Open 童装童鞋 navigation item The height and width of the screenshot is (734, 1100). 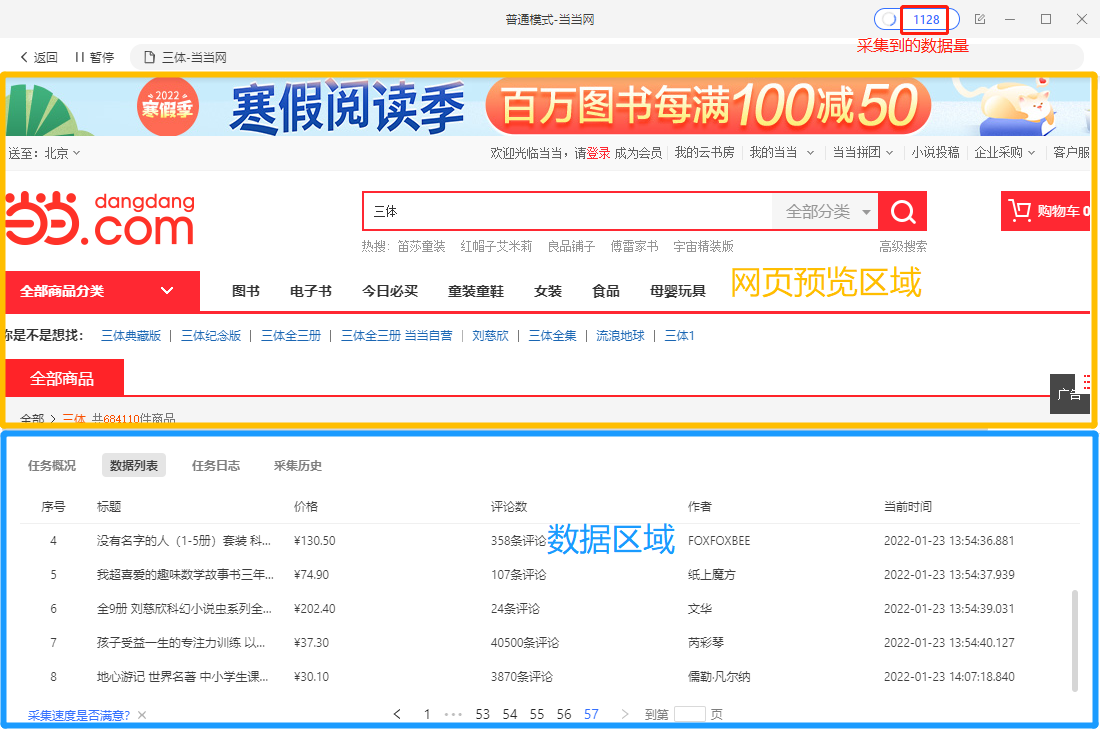(476, 291)
